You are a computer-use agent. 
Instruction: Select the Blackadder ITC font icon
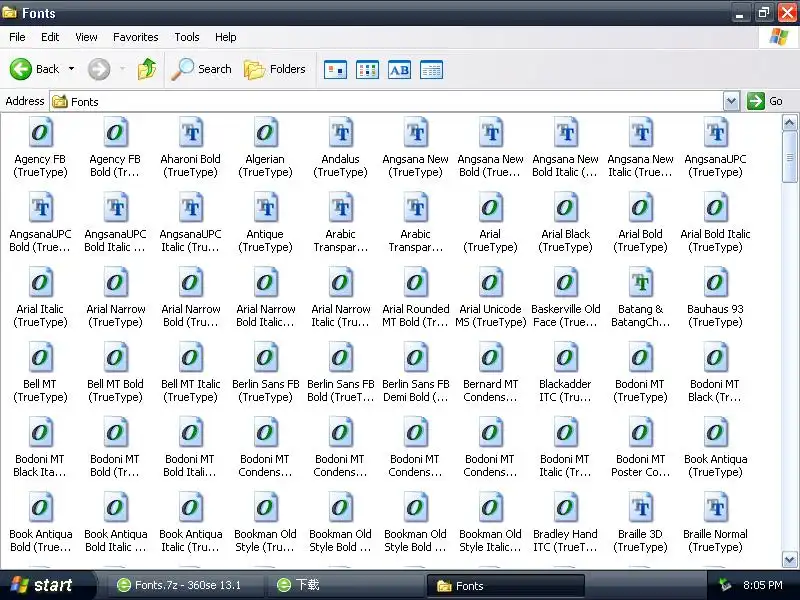(565, 357)
